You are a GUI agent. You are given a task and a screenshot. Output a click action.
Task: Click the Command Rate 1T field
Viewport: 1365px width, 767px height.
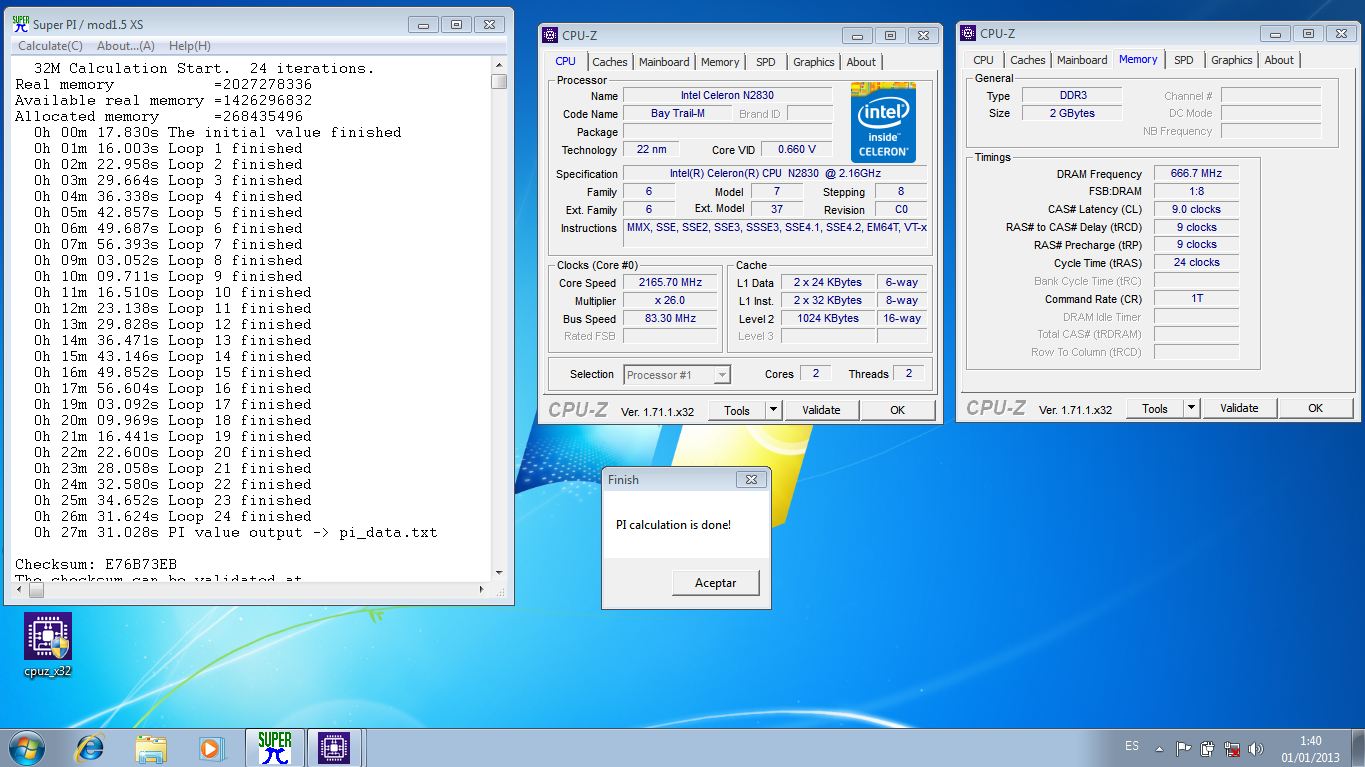pos(1196,298)
